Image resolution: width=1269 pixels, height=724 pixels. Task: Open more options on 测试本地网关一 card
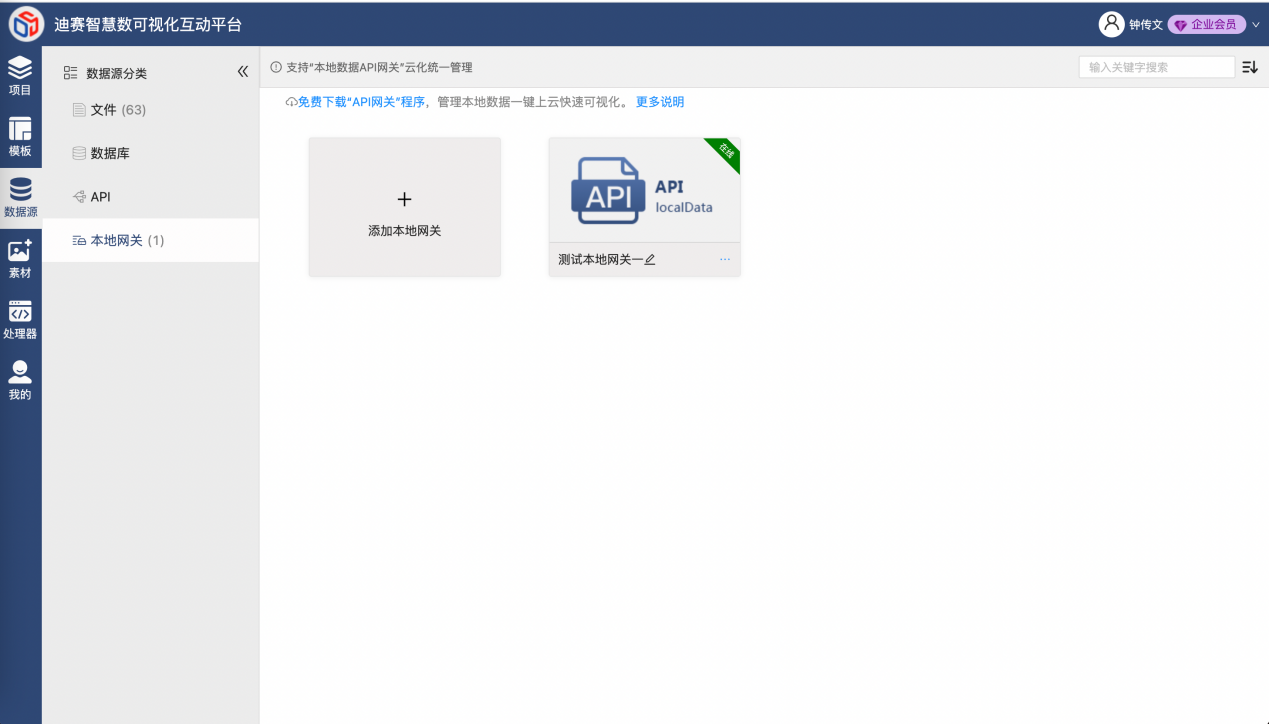click(x=725, y=260)
